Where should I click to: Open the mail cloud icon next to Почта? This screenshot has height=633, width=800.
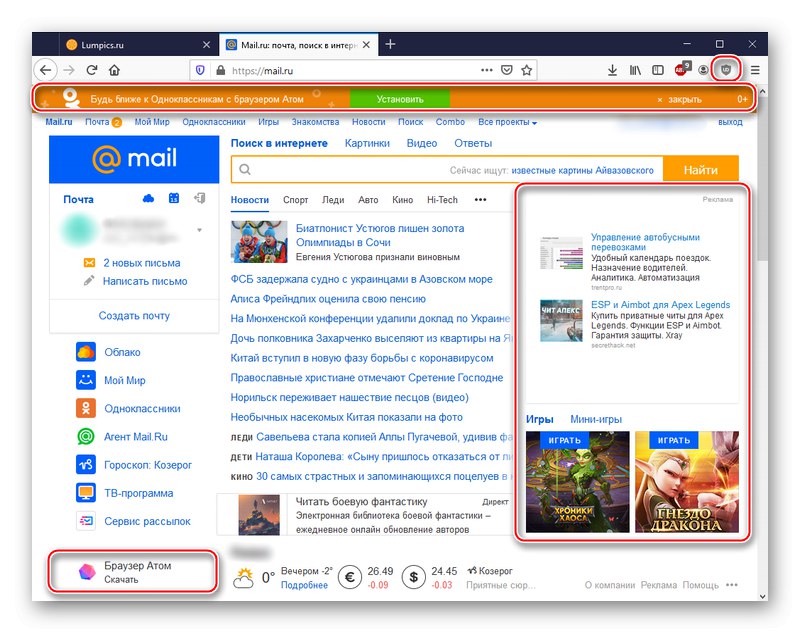click(x=148, y=198)
